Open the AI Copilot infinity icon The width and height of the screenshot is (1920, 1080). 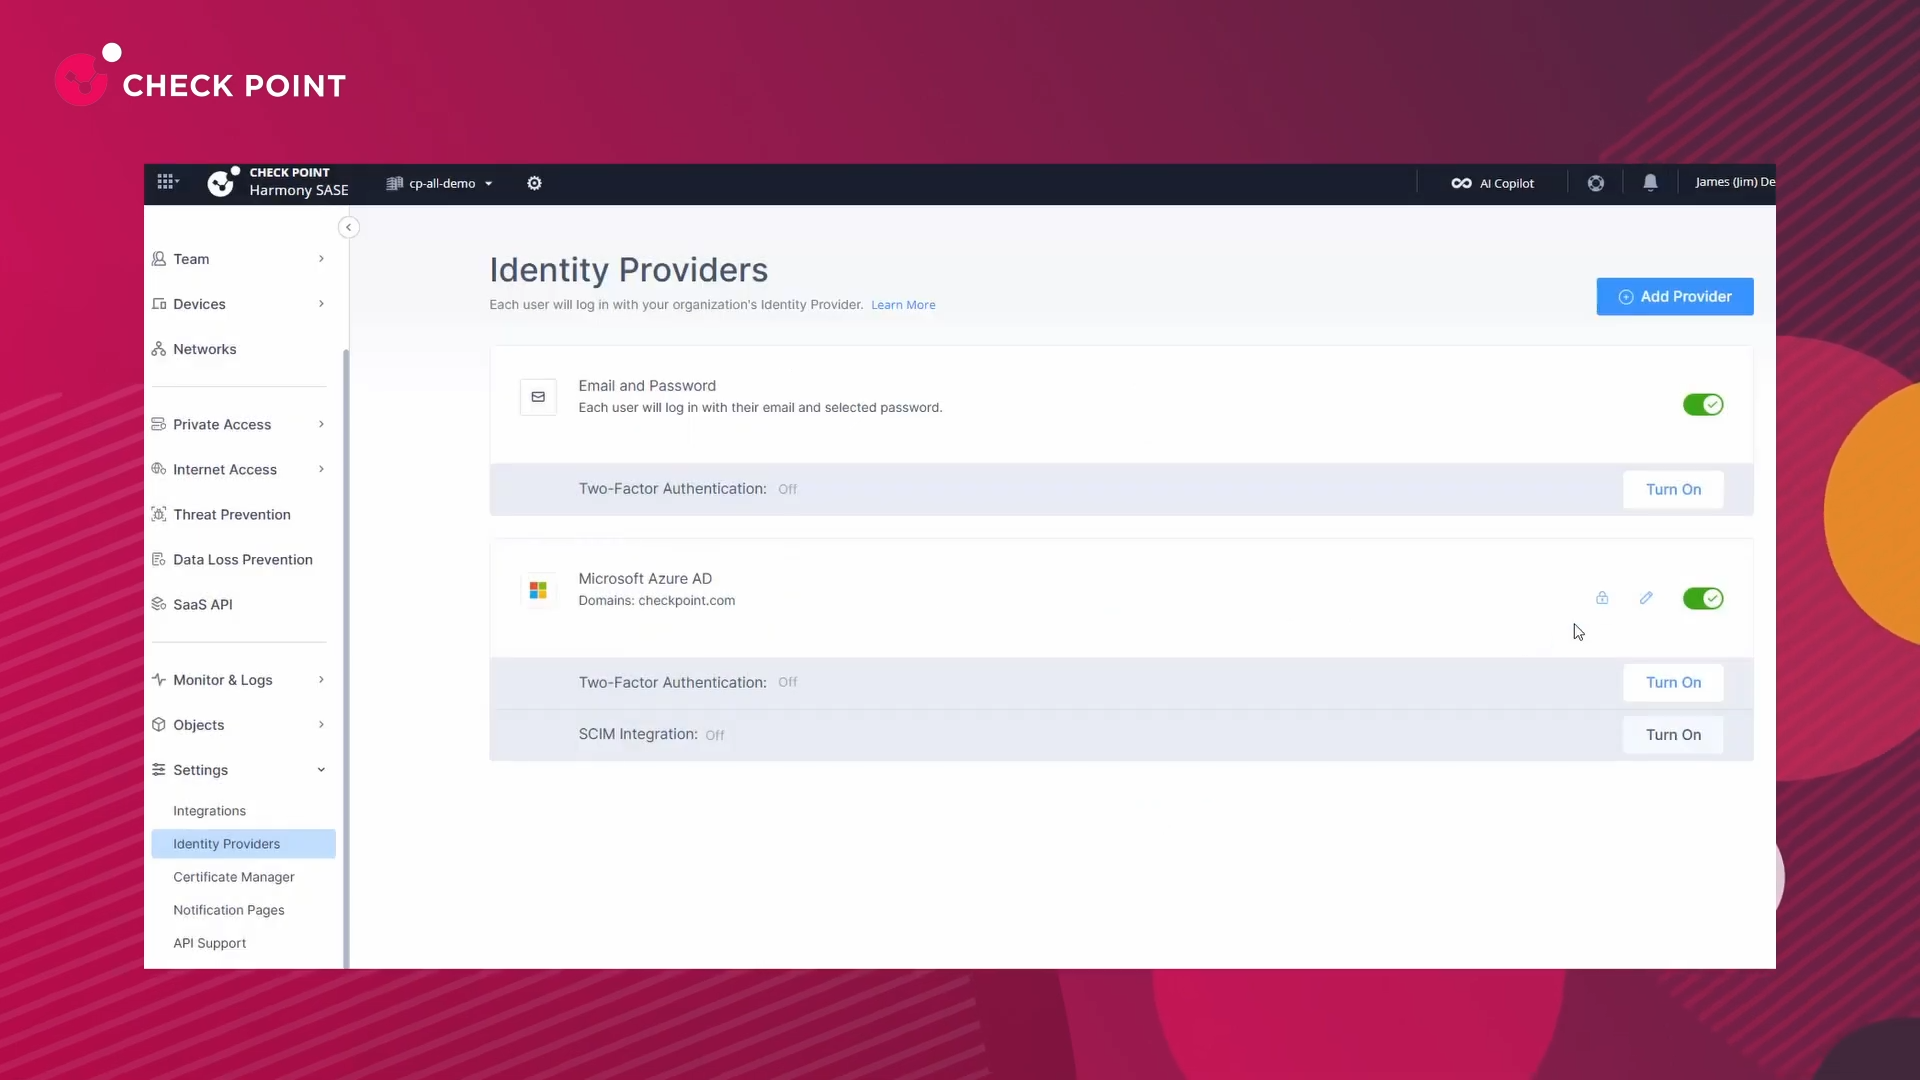(1461, 183)
